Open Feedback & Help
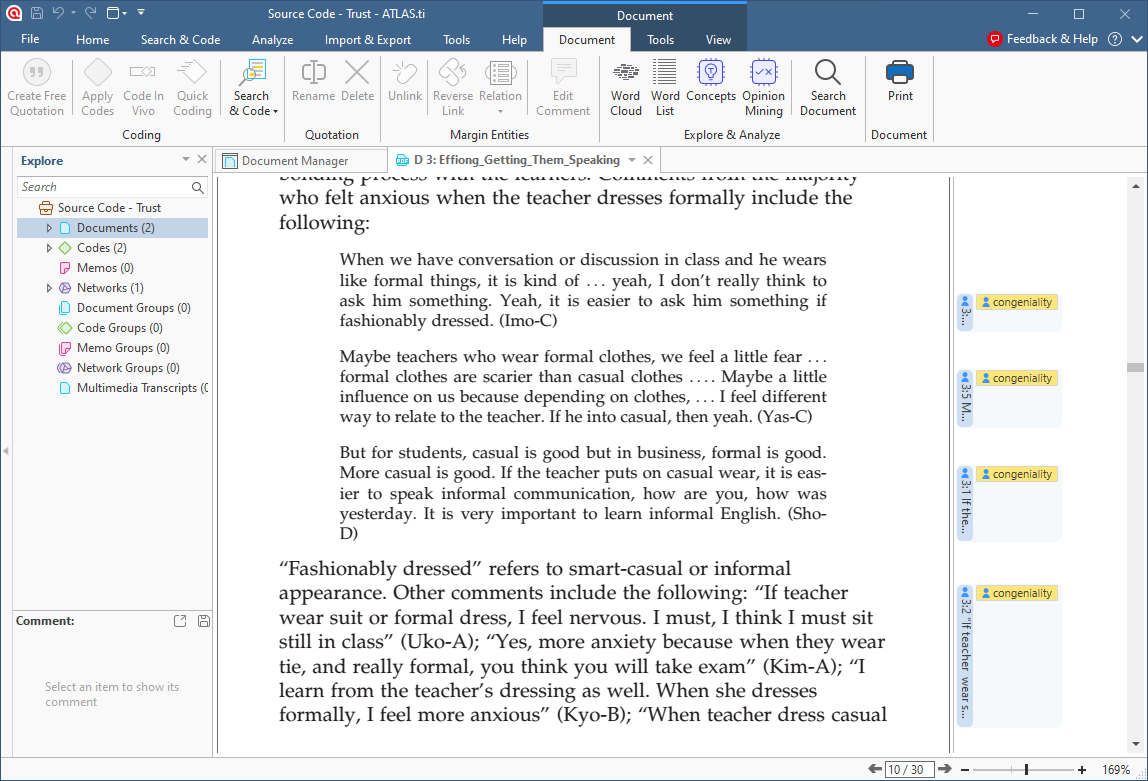The height and width of the screenshot is (781, 1148). [x=1043, y=38]
